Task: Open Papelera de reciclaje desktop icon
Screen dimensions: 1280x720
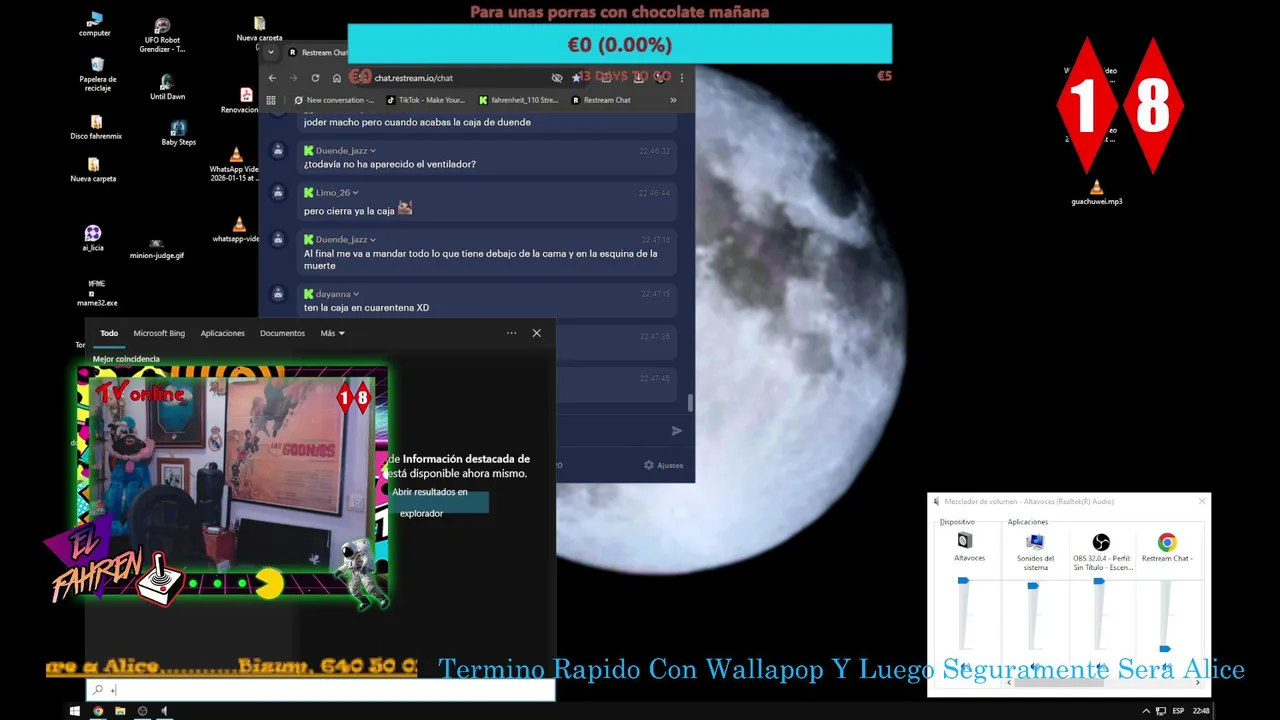Action: (97, 74)
